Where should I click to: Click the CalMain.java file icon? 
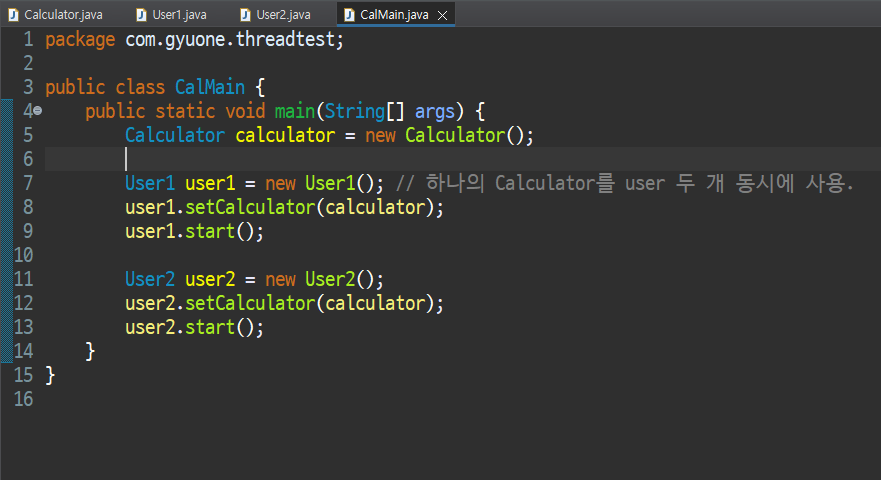click(x=349, y=15)
